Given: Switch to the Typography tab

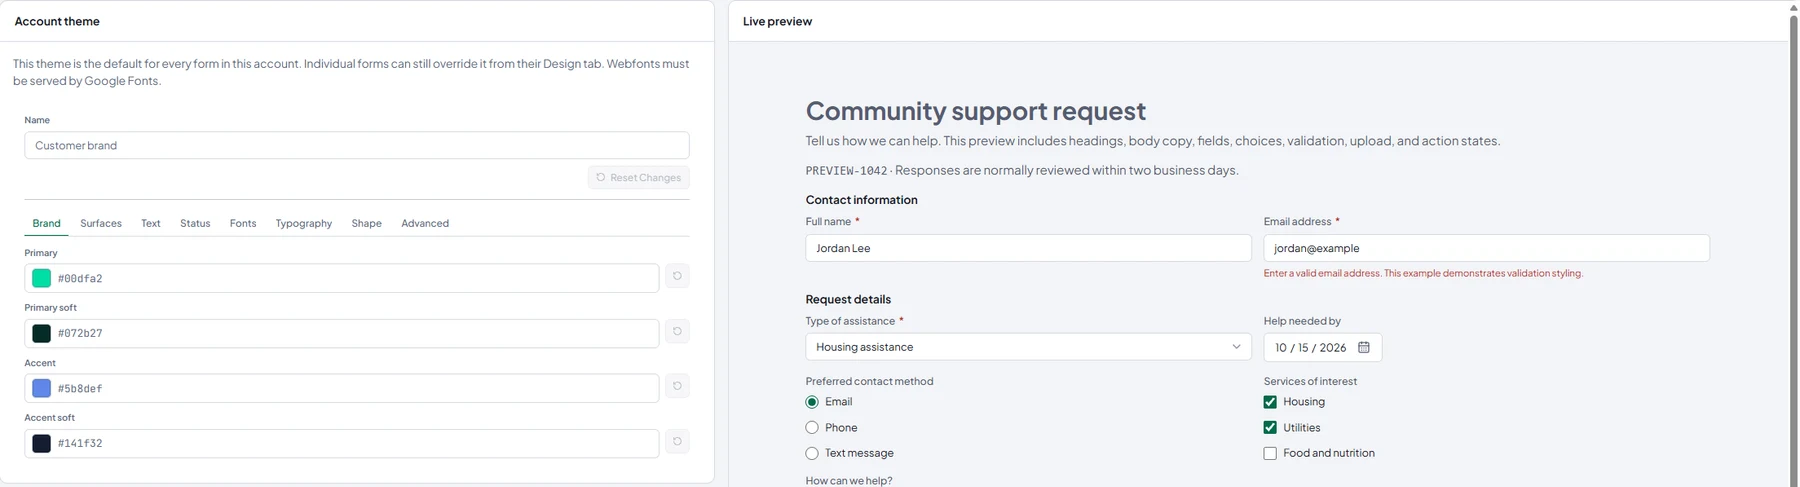Looking at the screenshot, I should tap(304, 223).
